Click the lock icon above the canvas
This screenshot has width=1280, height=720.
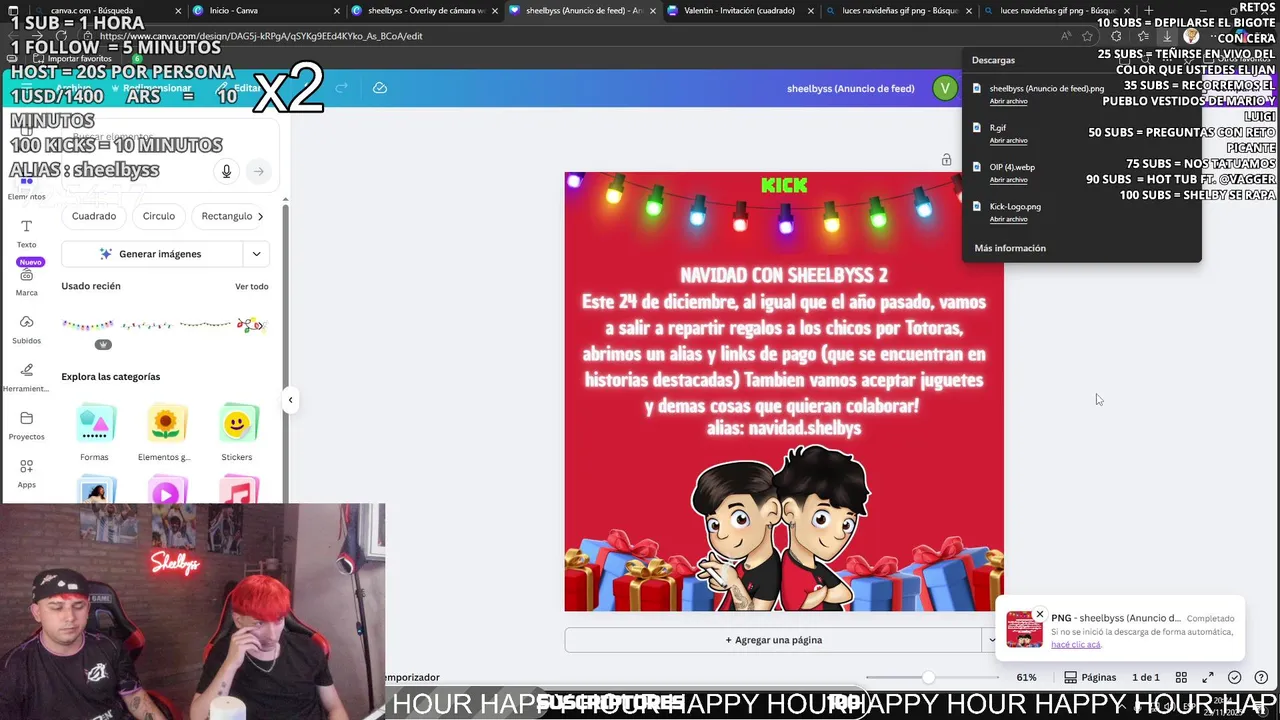tap(946, 159)
